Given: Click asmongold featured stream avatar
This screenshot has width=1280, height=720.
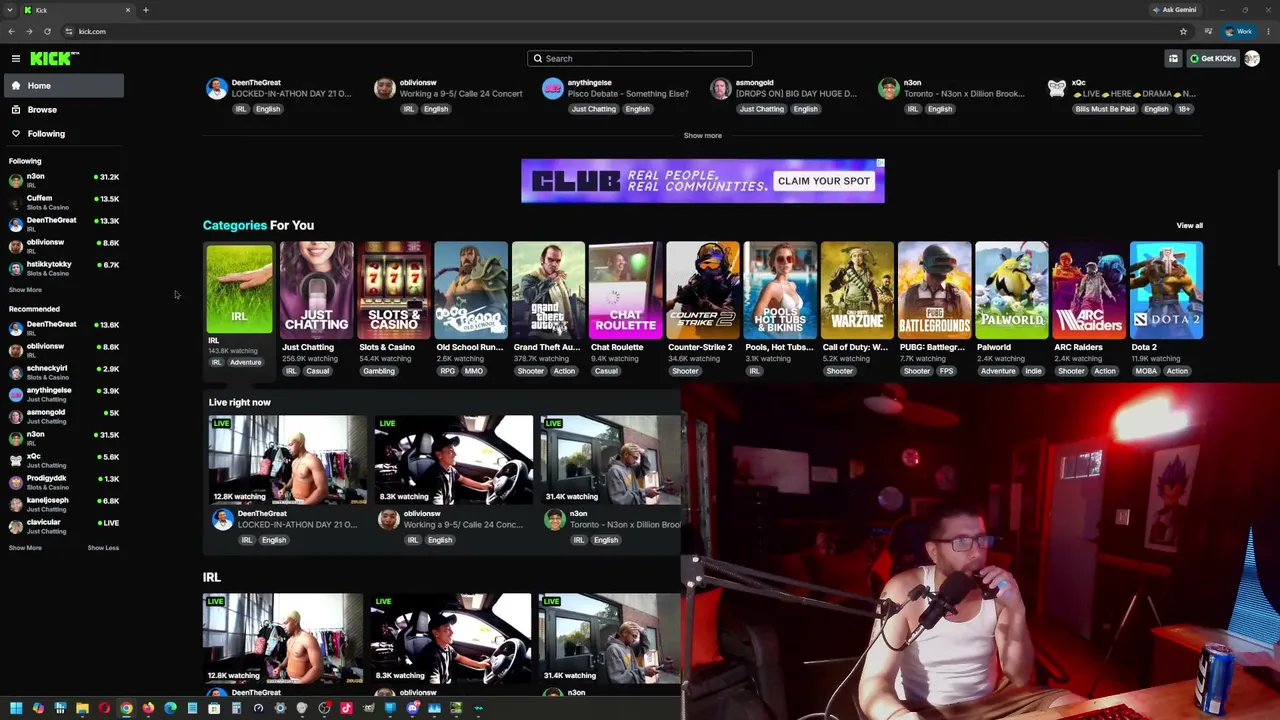Looking at the screenshot, I should pos(720,90).
